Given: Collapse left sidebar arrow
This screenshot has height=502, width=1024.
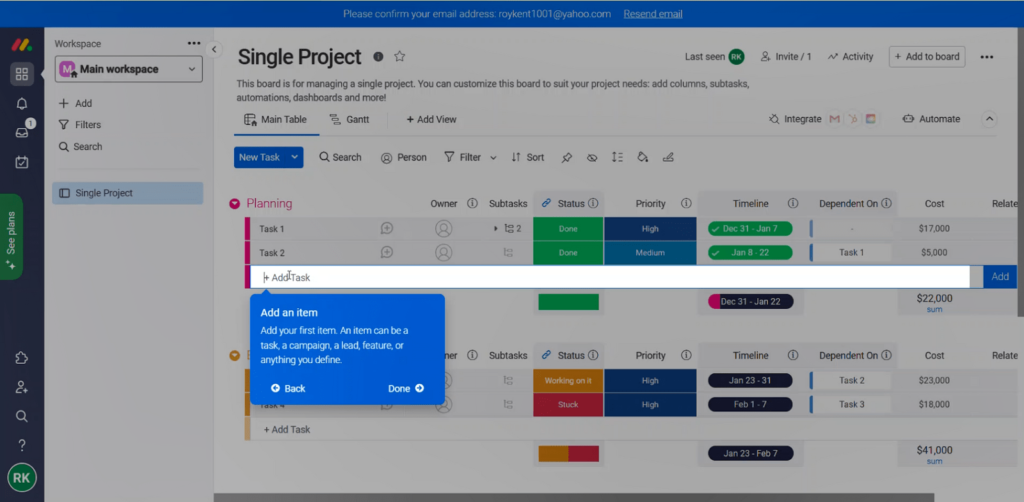Looking at the screenshot, I should click(214, 50).
